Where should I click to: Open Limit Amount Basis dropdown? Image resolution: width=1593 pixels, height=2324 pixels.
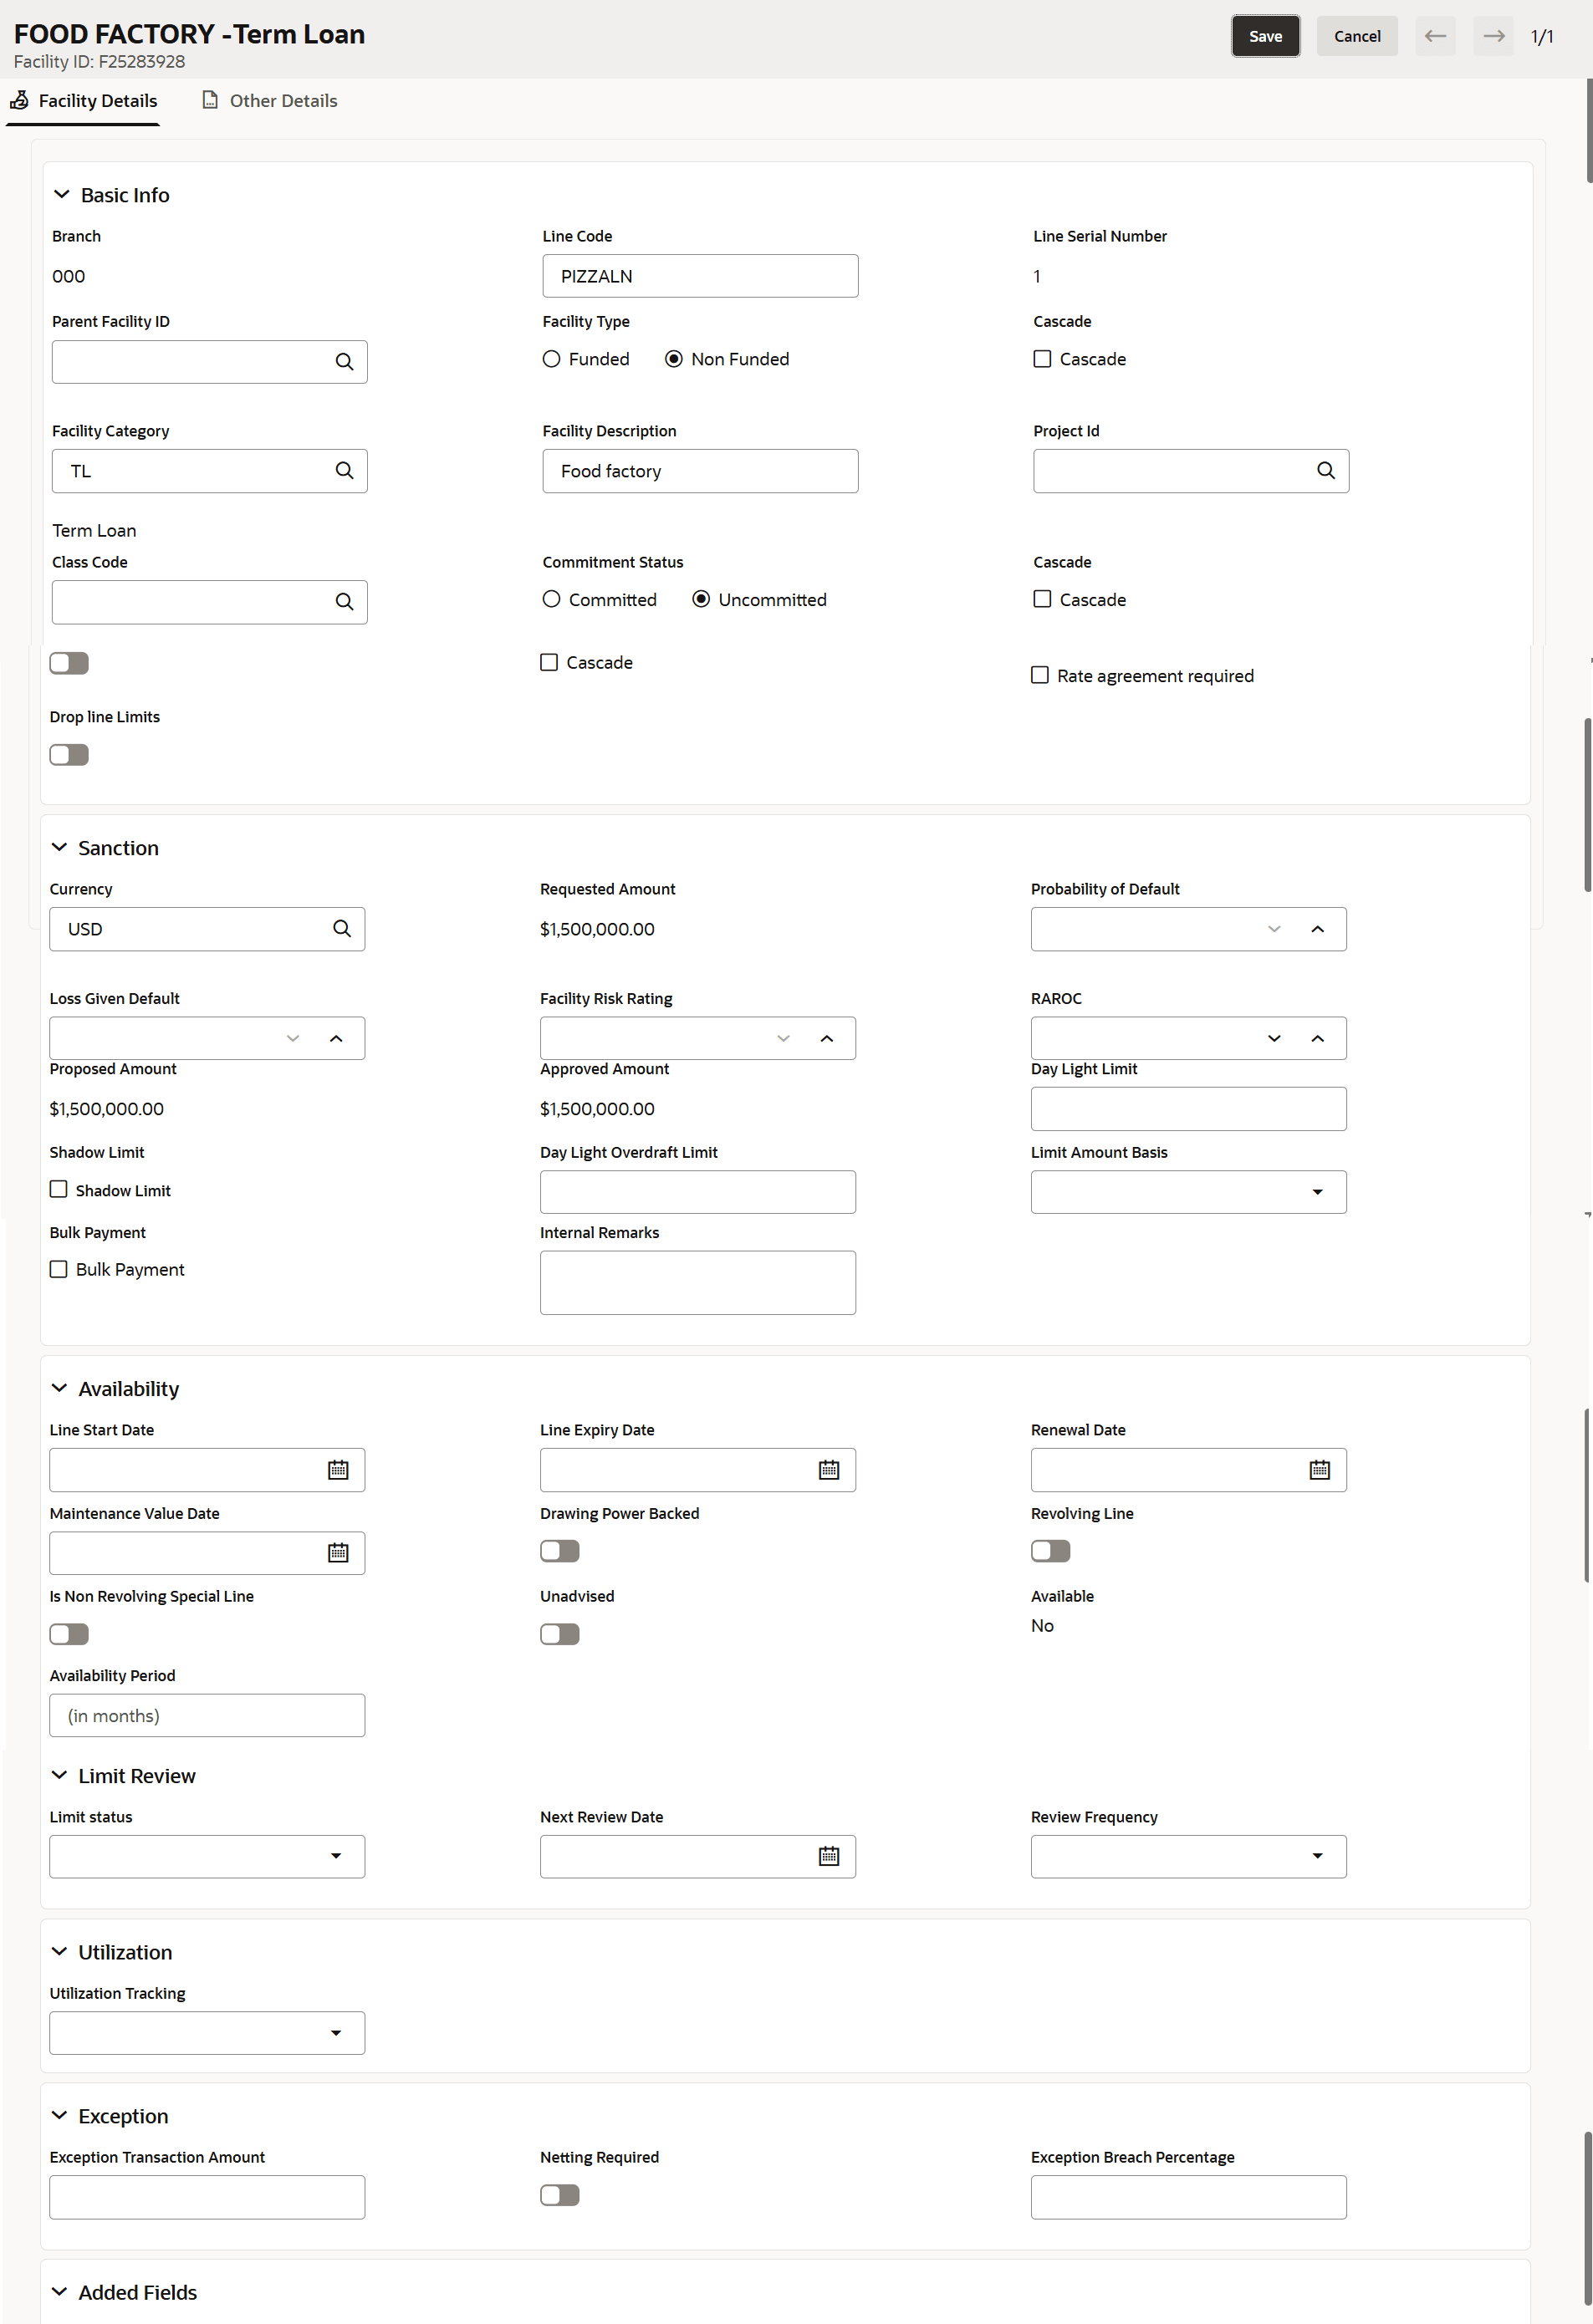(1188, 1192)
